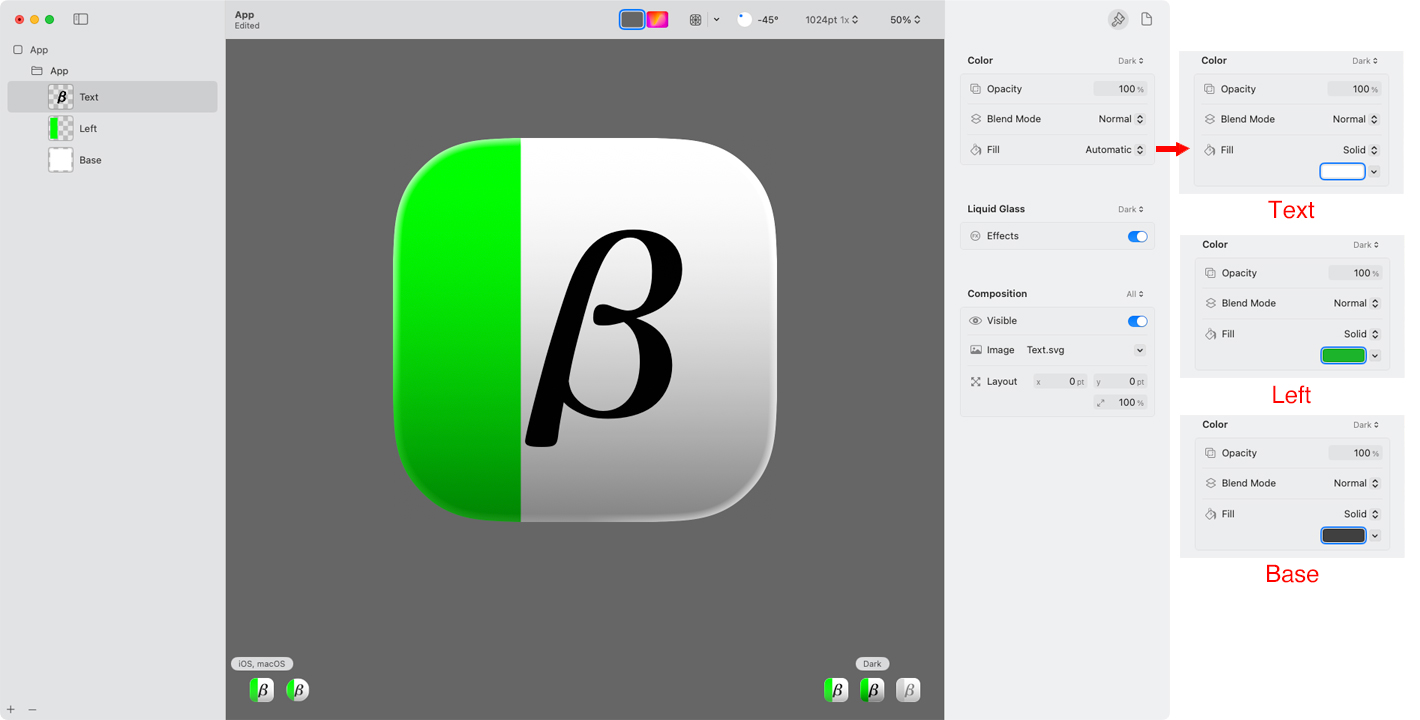The image size is (1420, 720).
Task: Open the appearance brush inspector tab
Action: (1118, 19)
